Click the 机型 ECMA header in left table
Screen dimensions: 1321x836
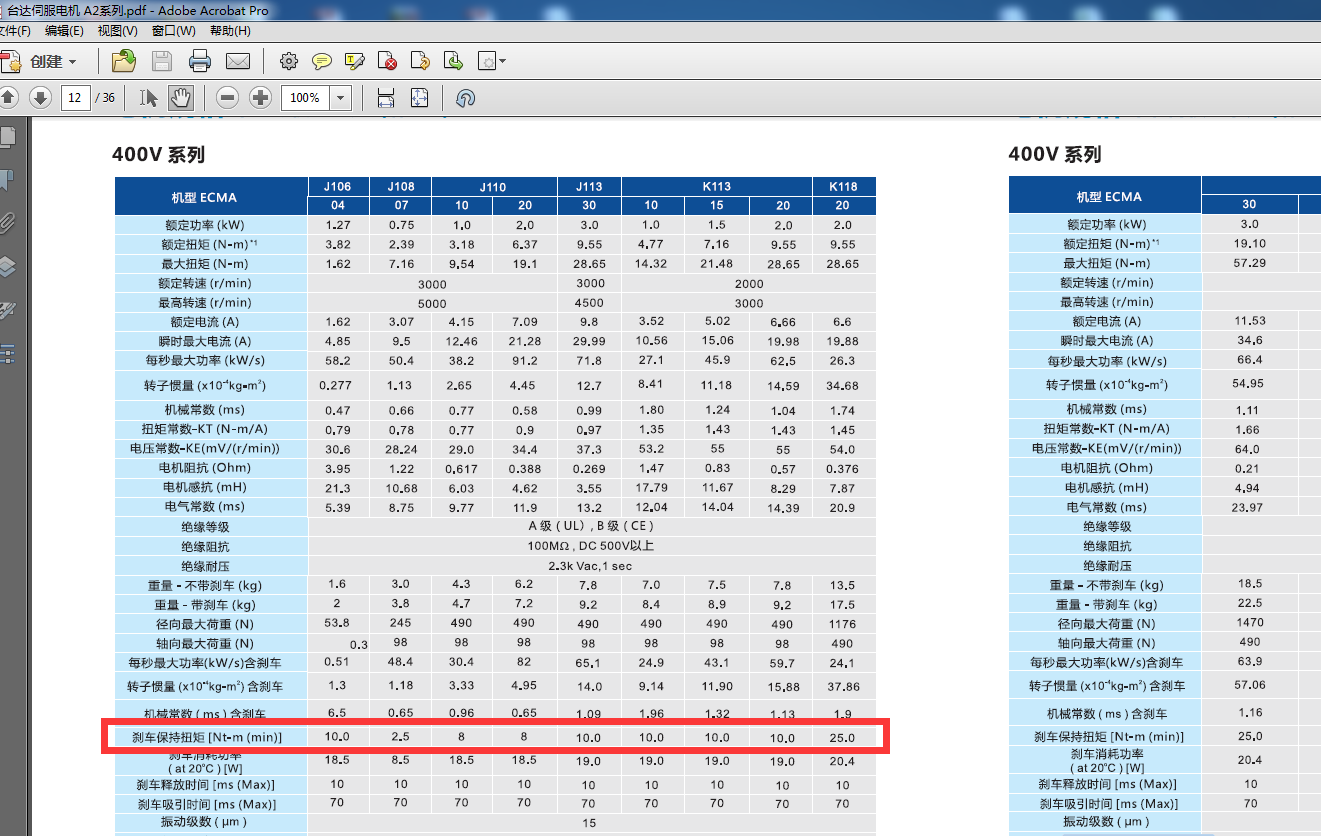click(209, 197)
